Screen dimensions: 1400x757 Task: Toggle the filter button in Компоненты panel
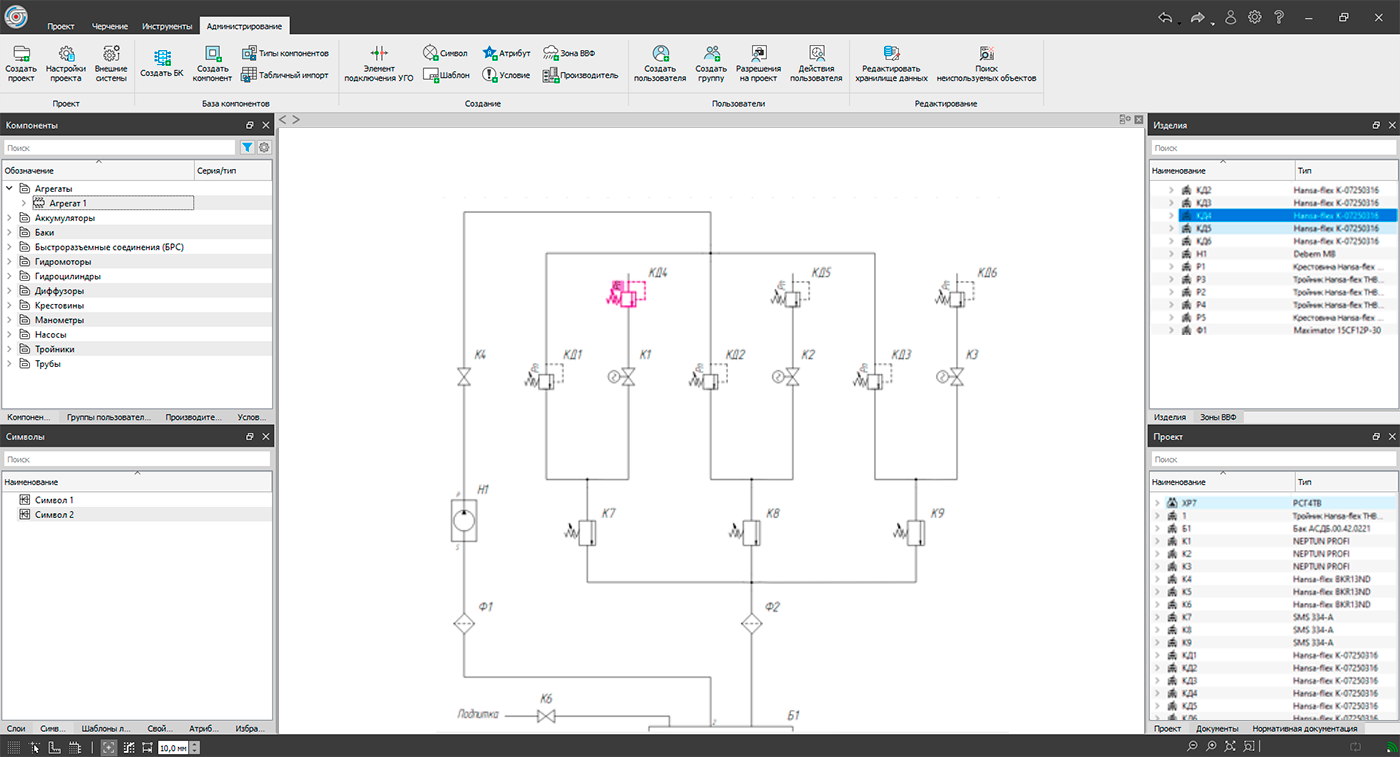247,148
